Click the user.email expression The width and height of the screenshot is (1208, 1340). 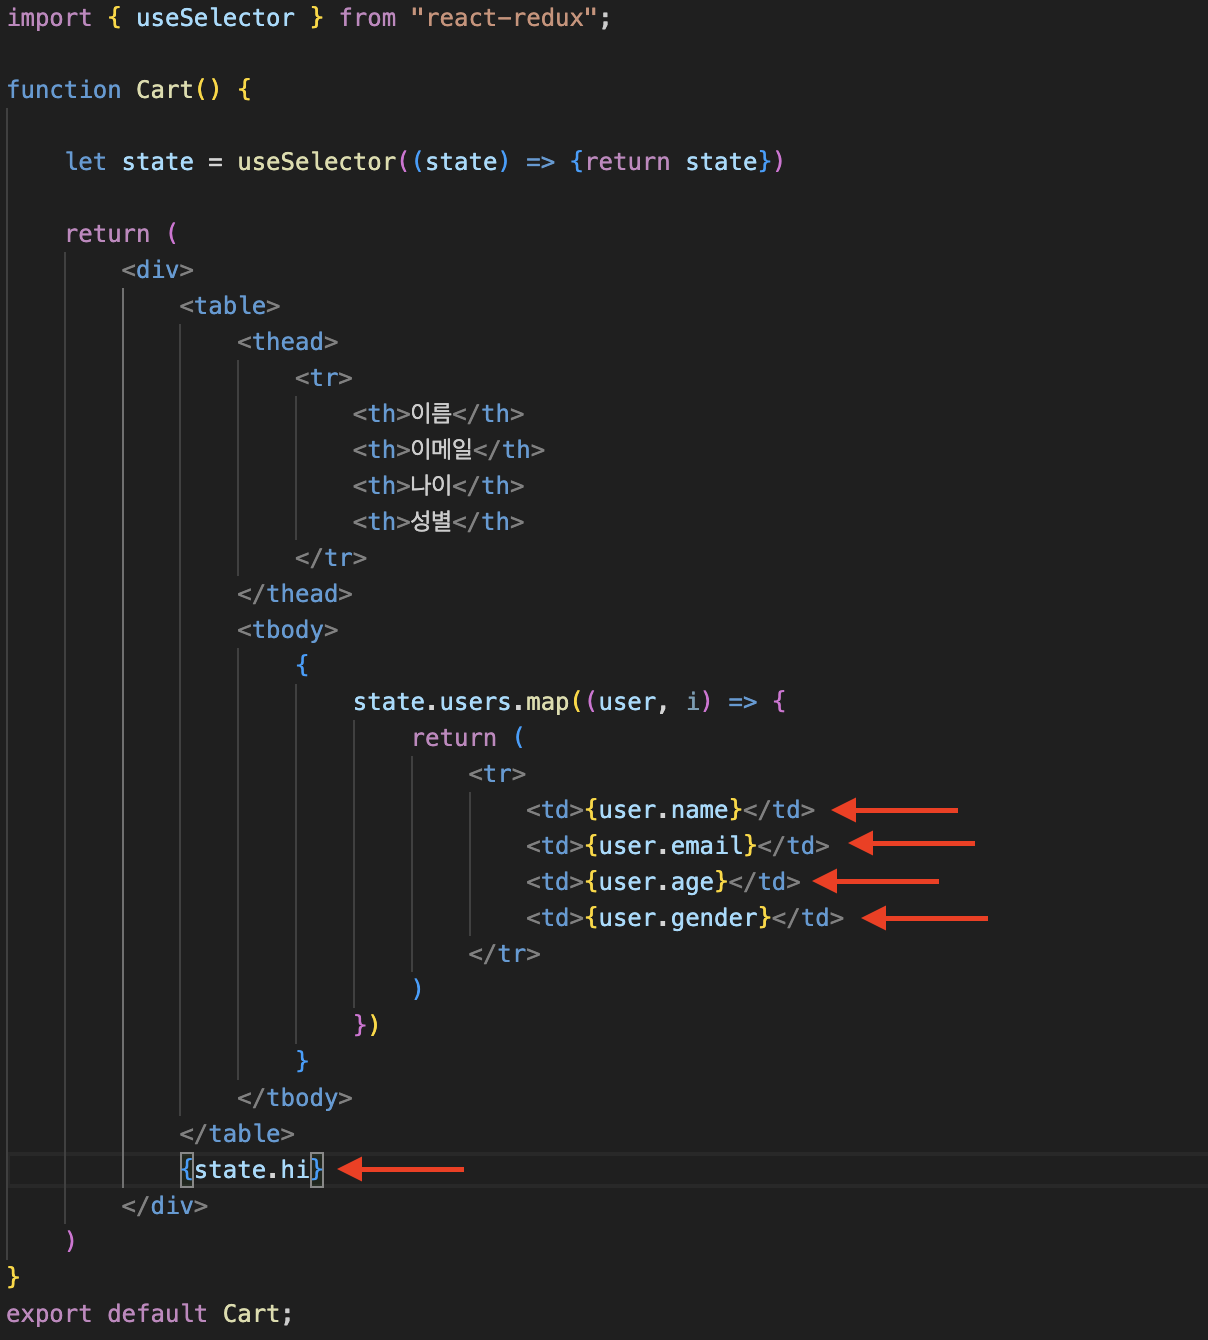[671, 846]
